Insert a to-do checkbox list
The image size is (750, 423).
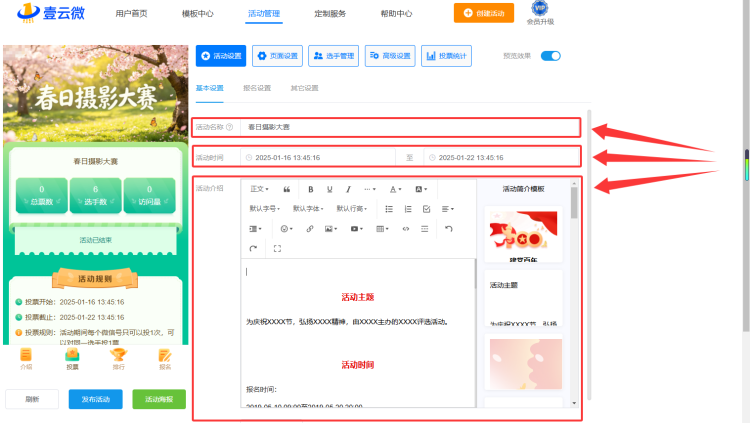click(x=426, y=209)
